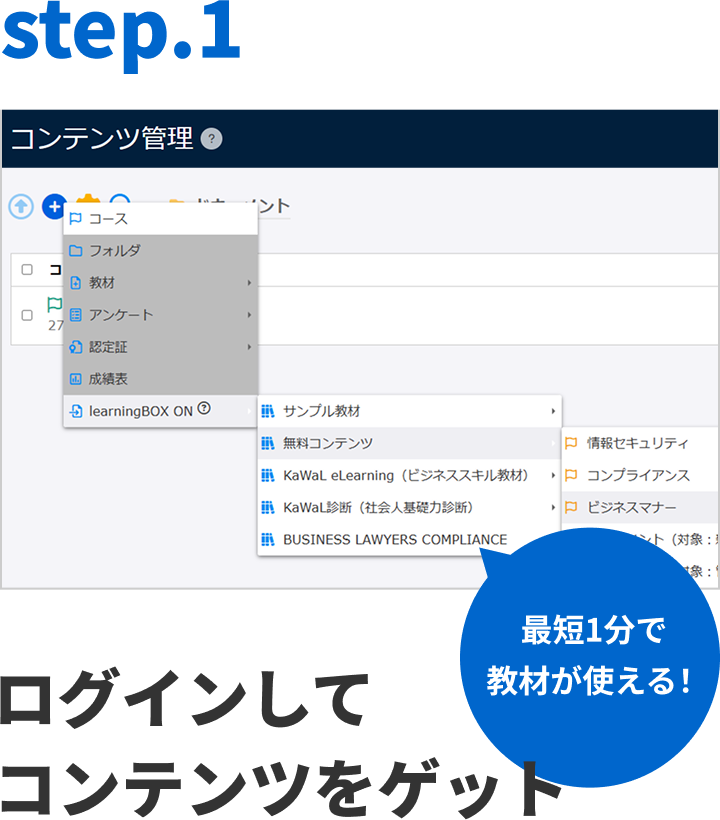Click the books icon beside サンプル教材
The image size is (720, 820).
coord(268,411)
